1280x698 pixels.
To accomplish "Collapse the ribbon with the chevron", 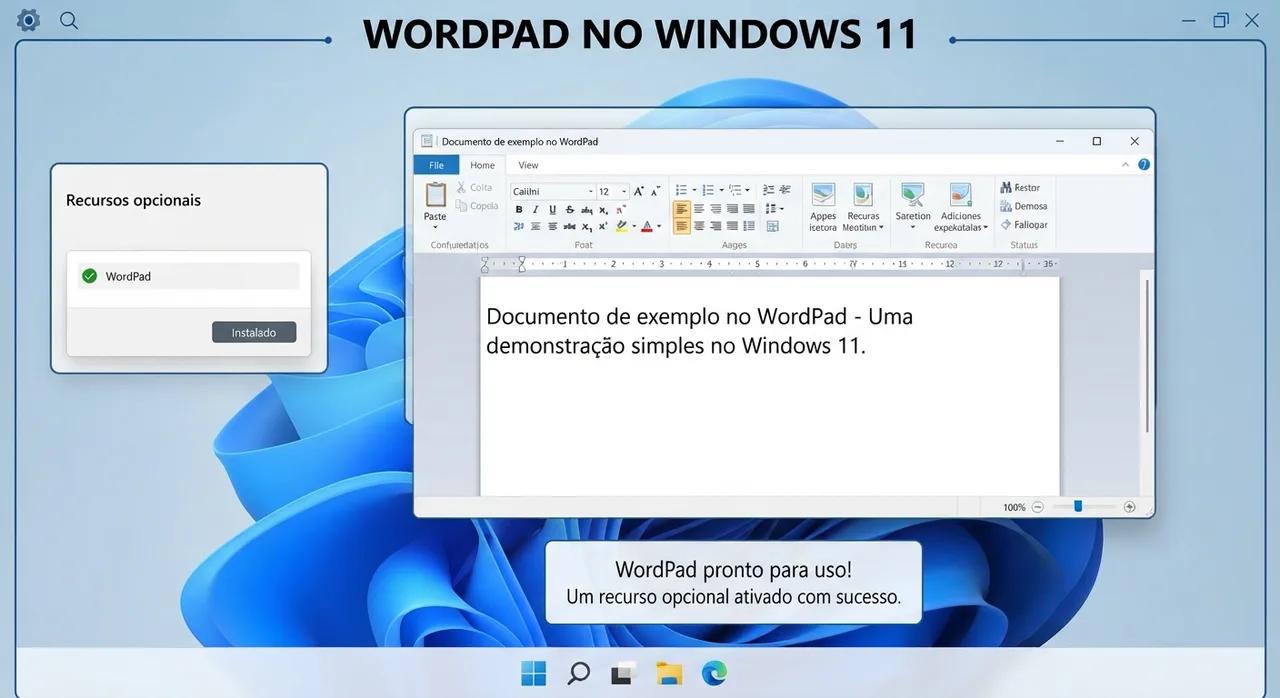I will [x=1126, y=165].
